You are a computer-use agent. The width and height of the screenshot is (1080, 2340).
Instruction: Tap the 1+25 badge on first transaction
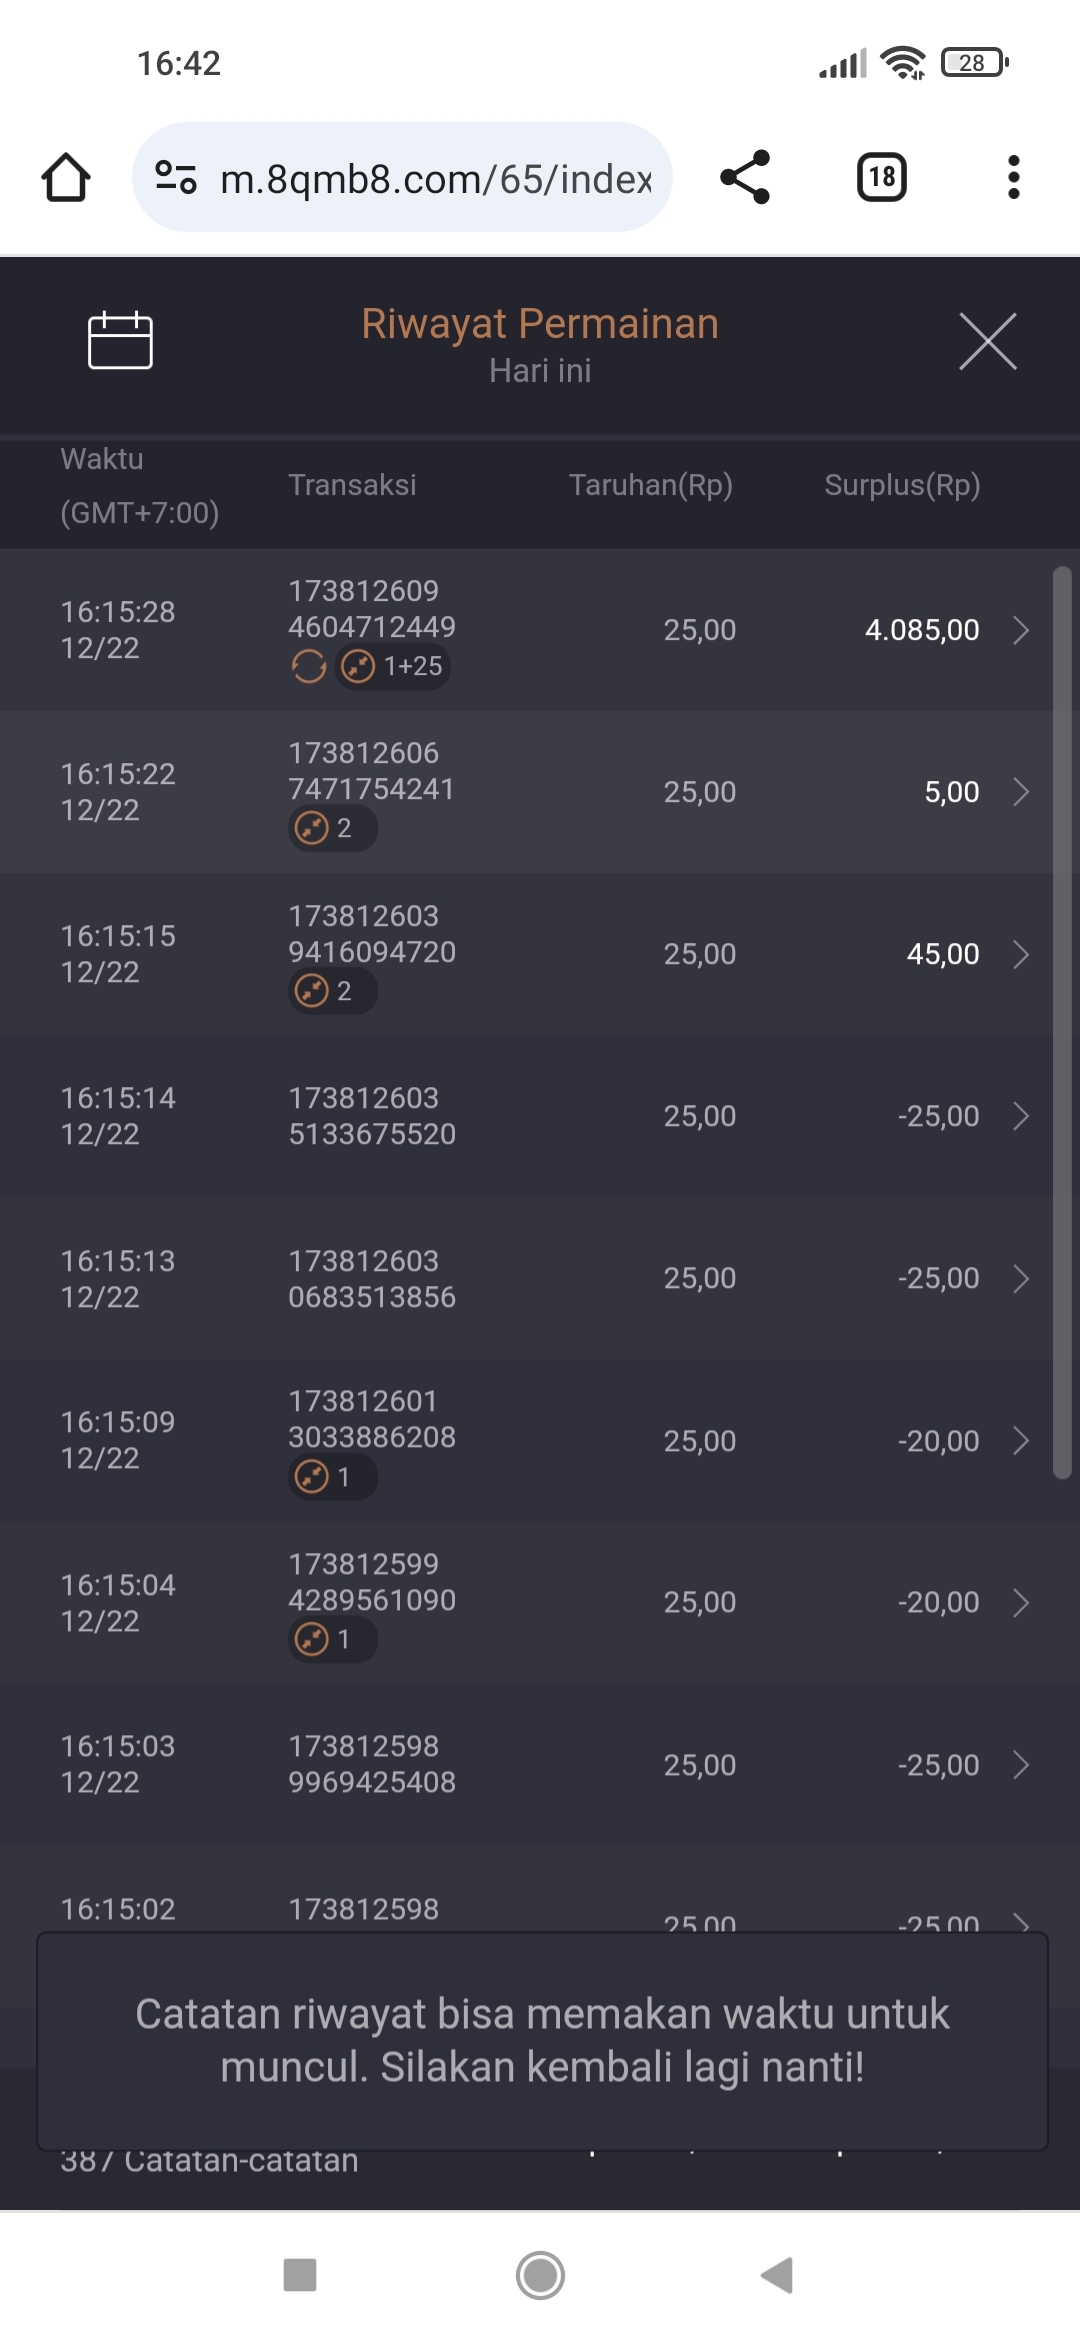click(x=393, y=666)
